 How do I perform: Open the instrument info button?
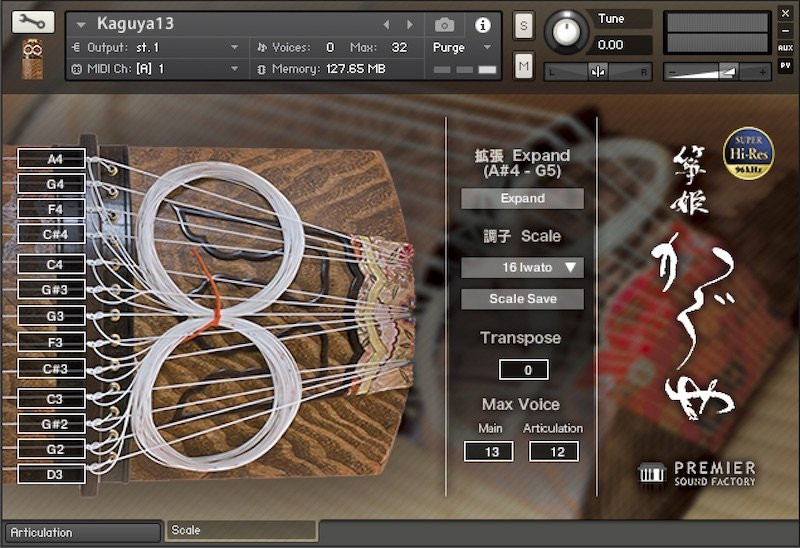click(x=482, y=24)
